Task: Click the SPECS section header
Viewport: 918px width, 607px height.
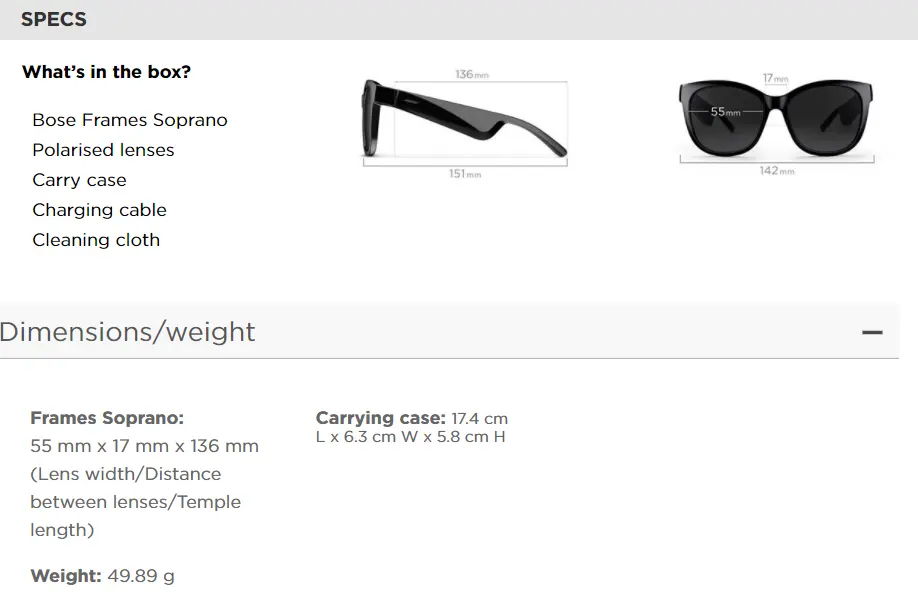Action: pyautogui.click(x=54, y=19)
